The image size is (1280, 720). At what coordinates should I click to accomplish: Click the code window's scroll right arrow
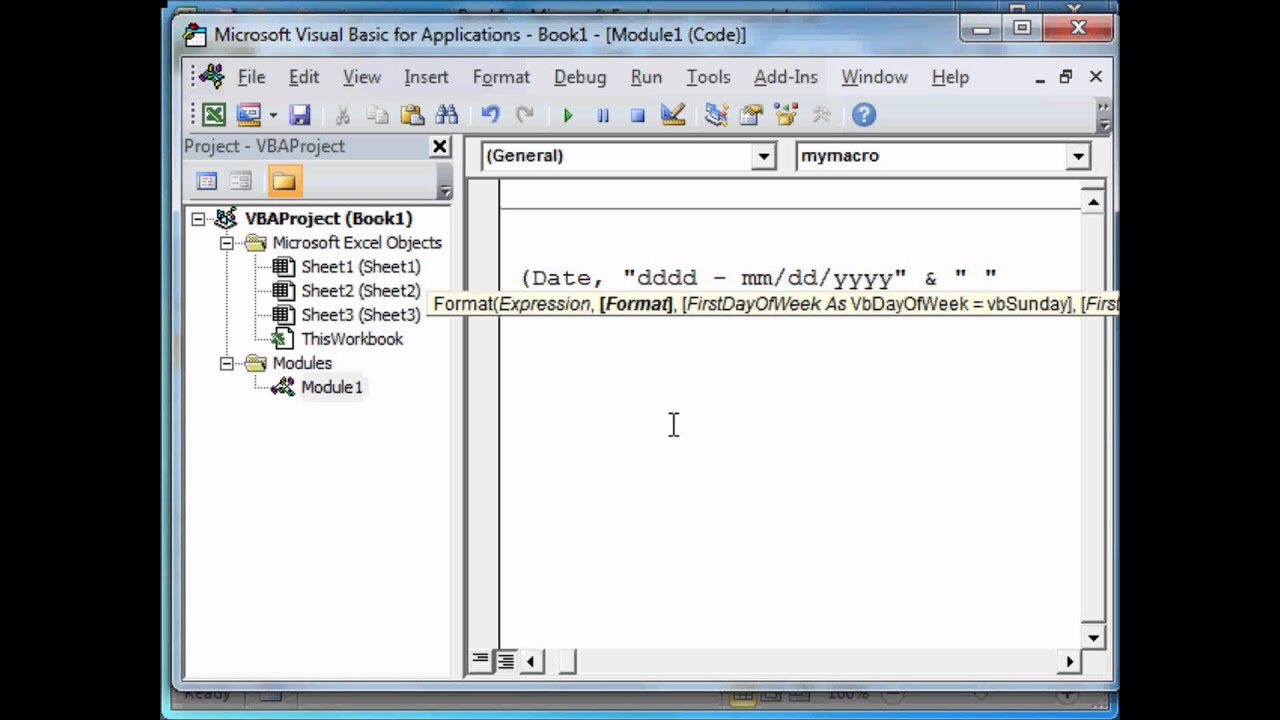(x=1069, y=660)
